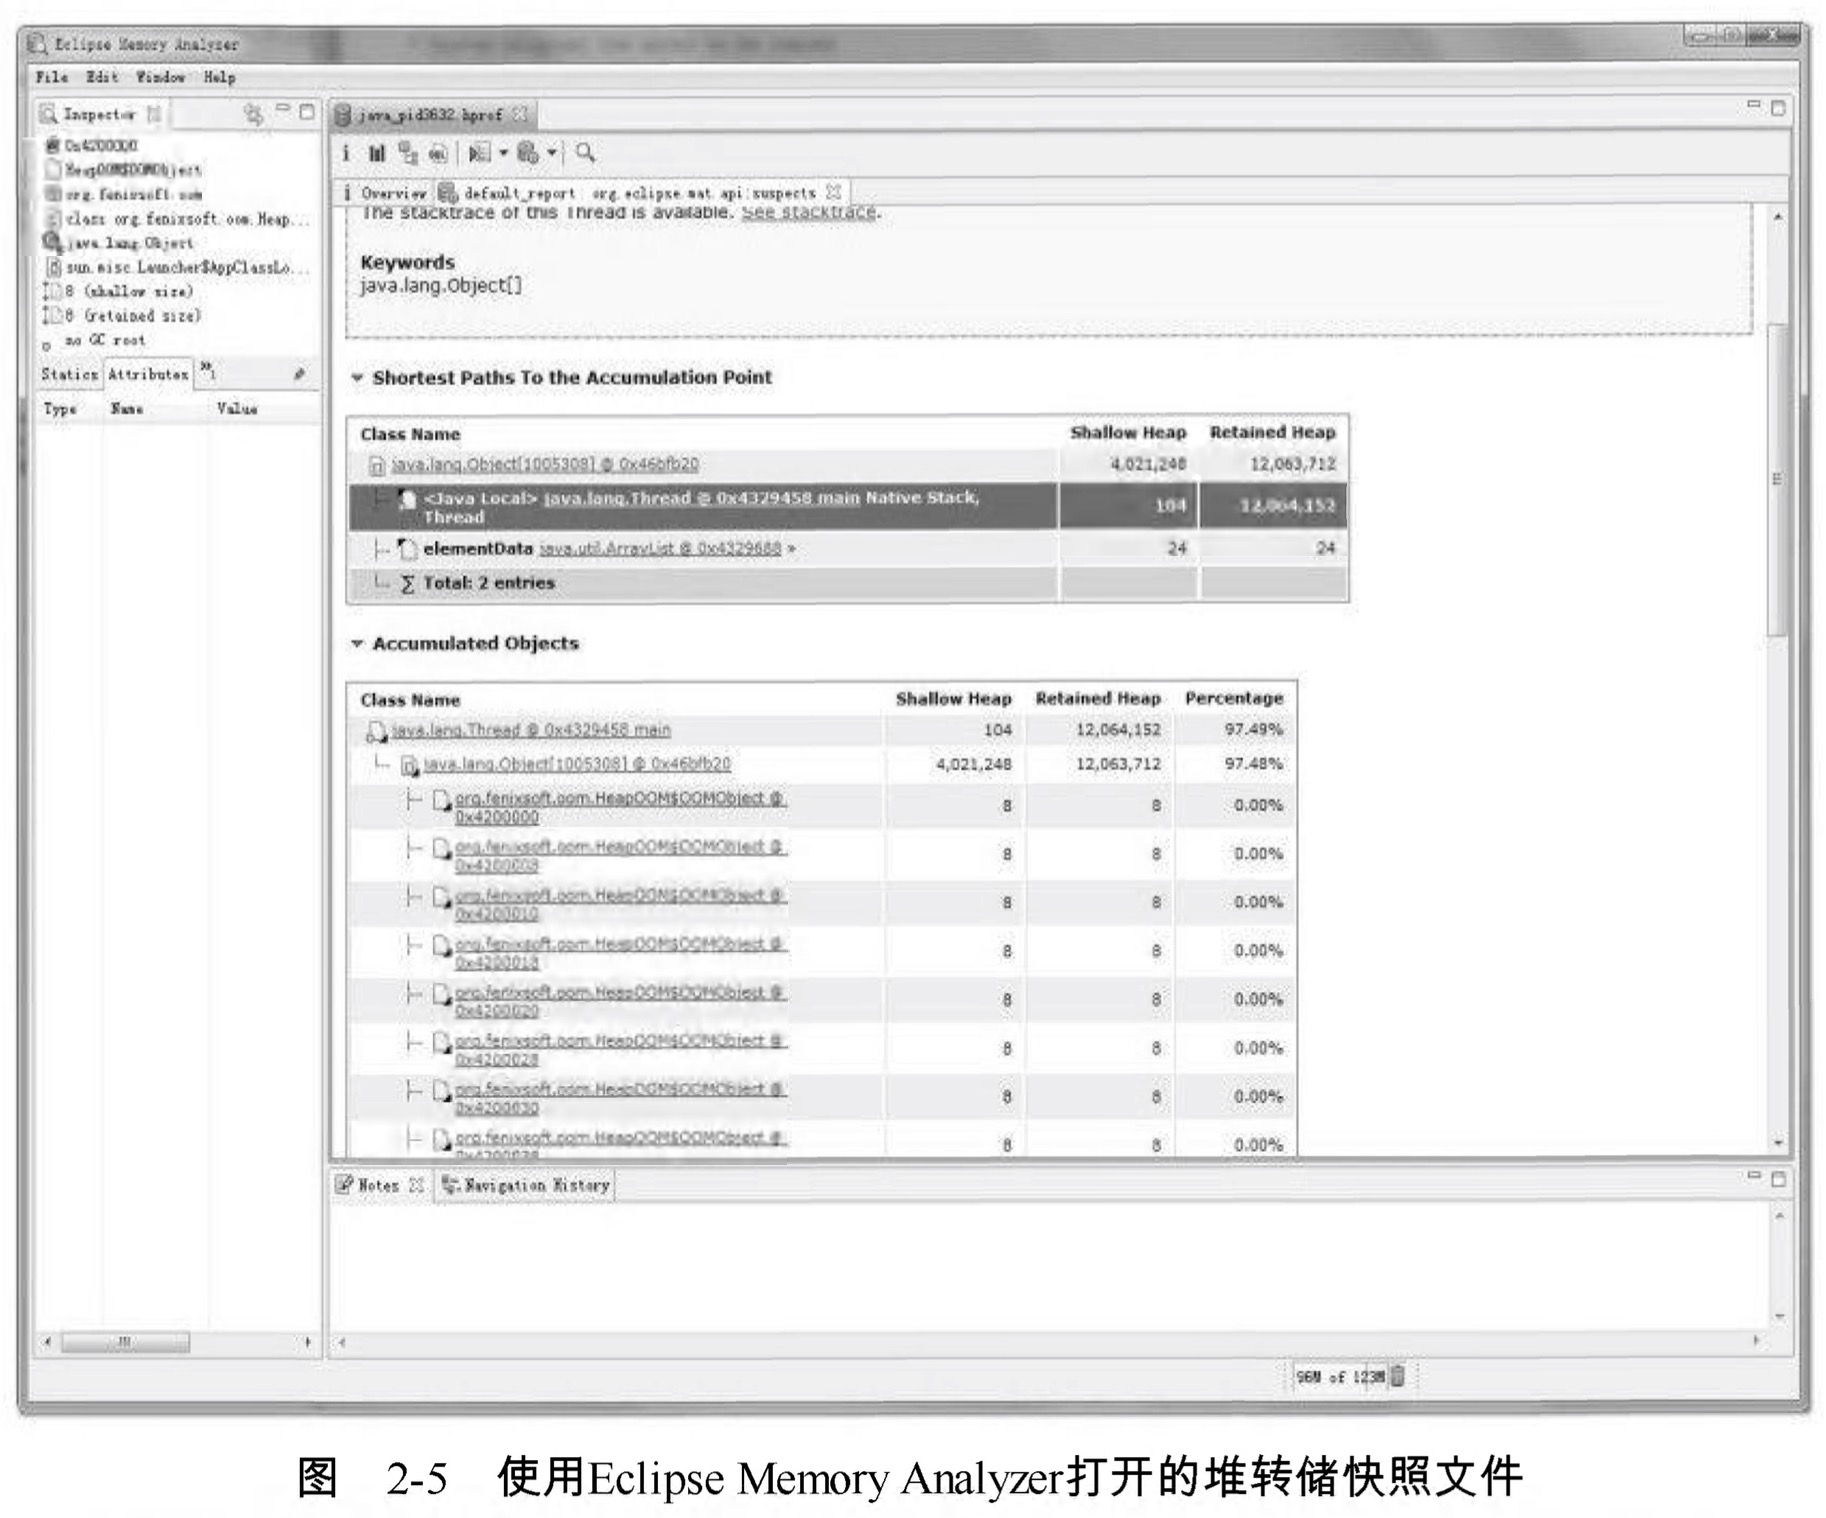Open HeapOOM$OOMObject @ 0x4200000 link

(x=620, y=808)
